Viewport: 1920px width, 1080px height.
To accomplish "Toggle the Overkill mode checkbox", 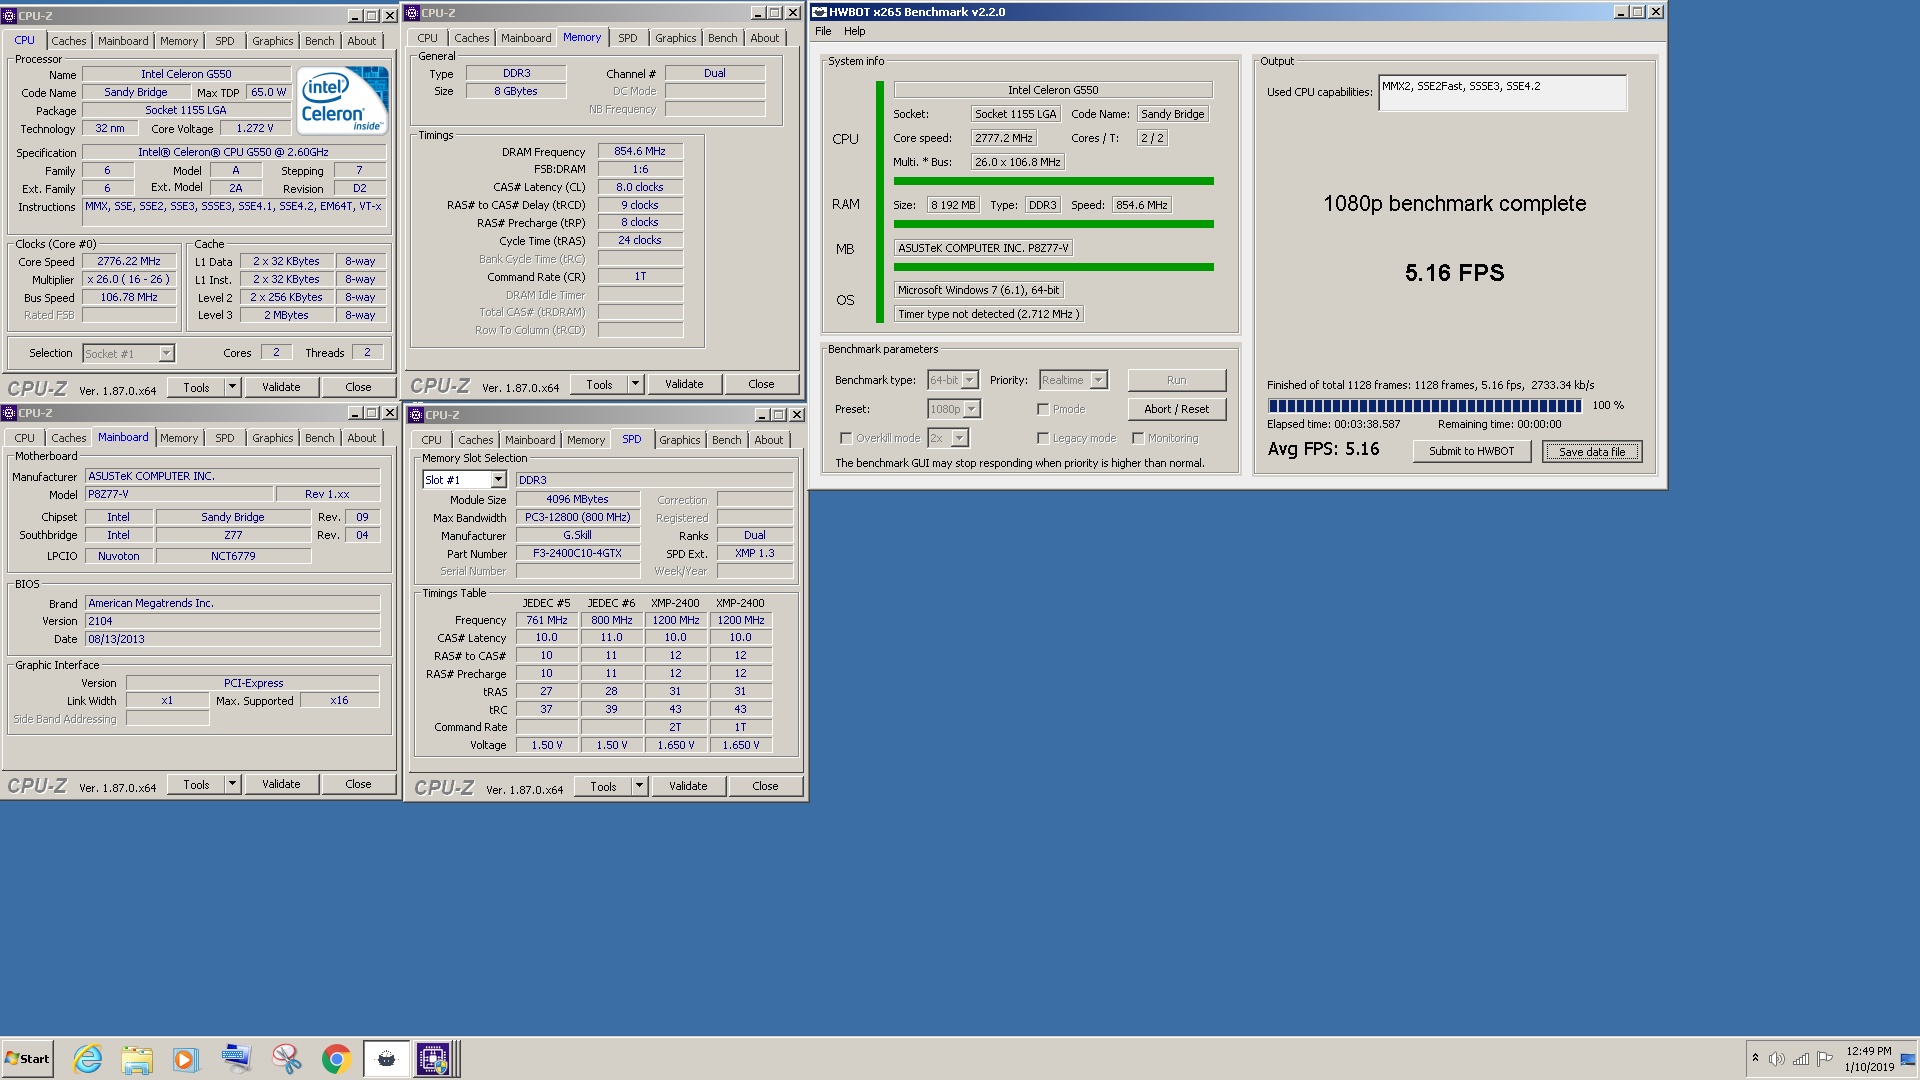I will tap(846, 438).
